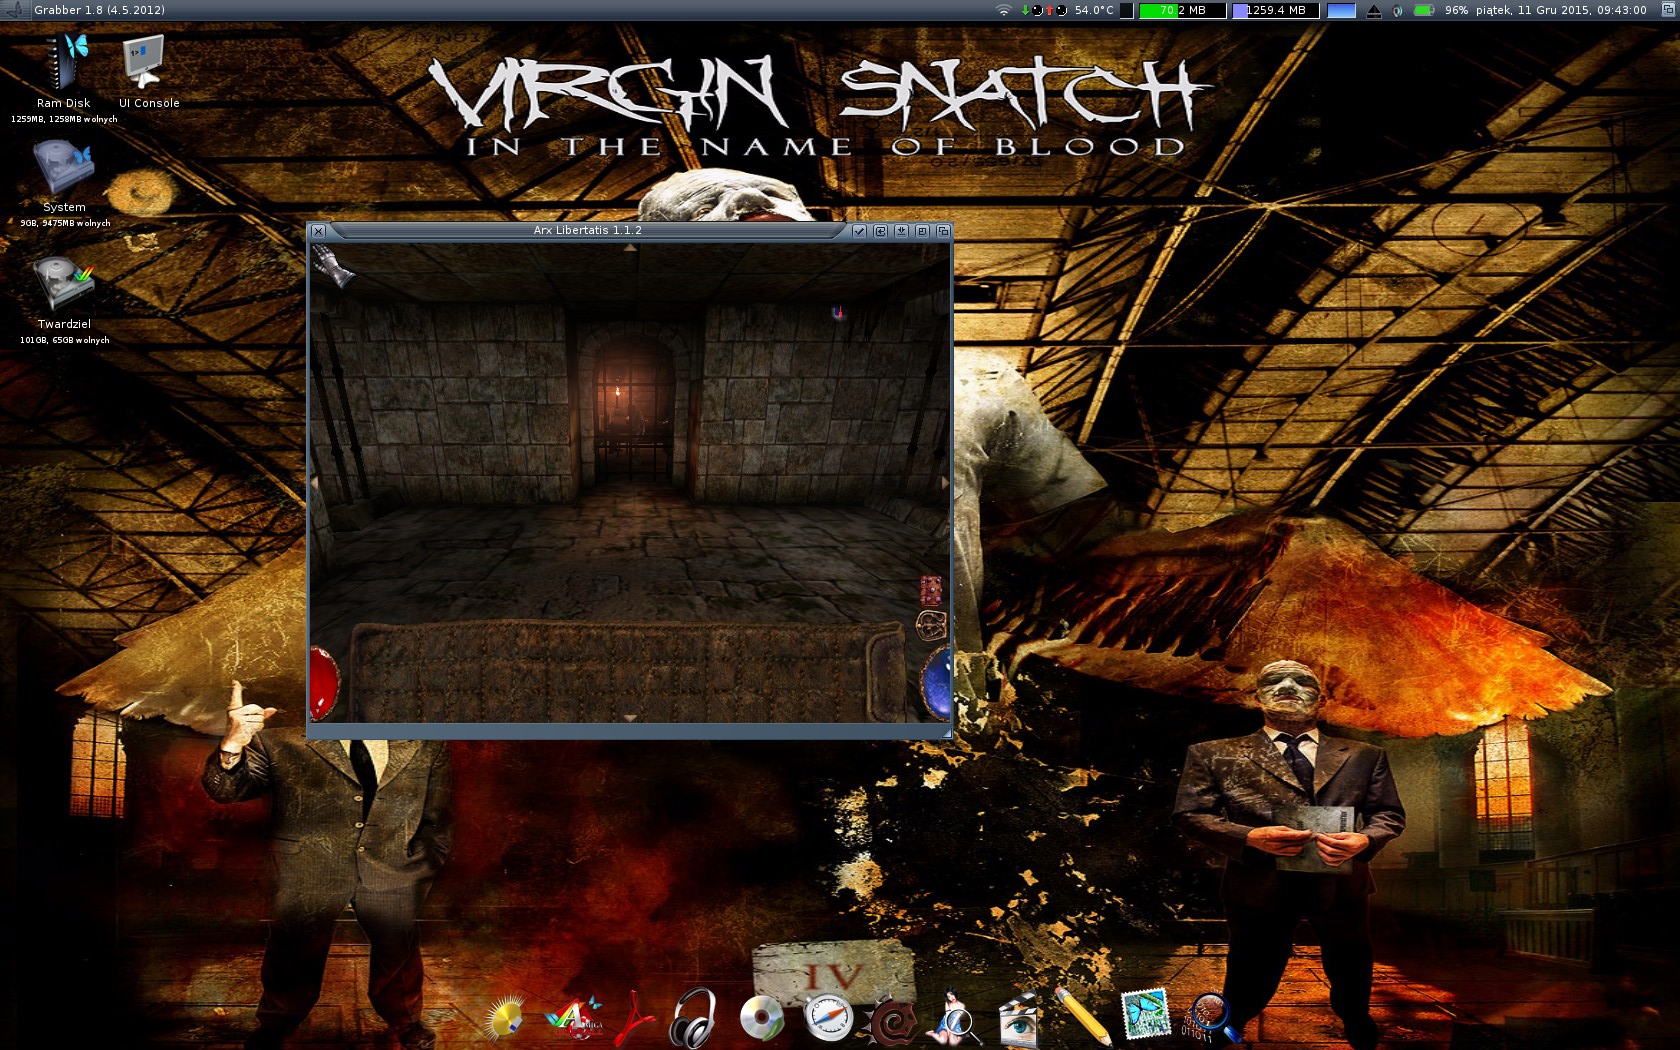Screen dimensions: 1680x1050
Task: Click the armored gauntlet icon in Arx Libertatis
Action: tap(334, 267)
